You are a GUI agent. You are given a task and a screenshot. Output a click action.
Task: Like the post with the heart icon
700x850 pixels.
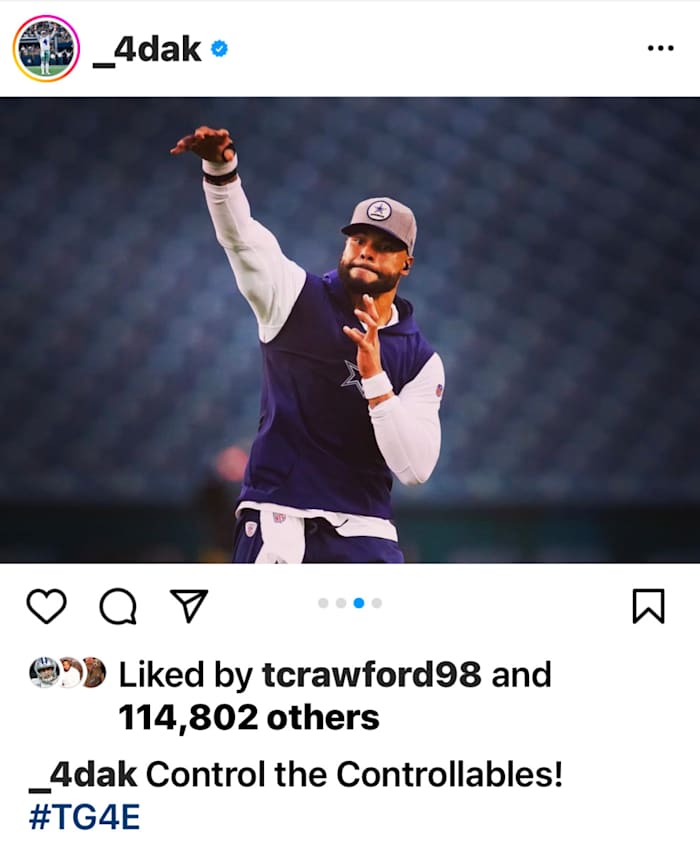(46, 606)
